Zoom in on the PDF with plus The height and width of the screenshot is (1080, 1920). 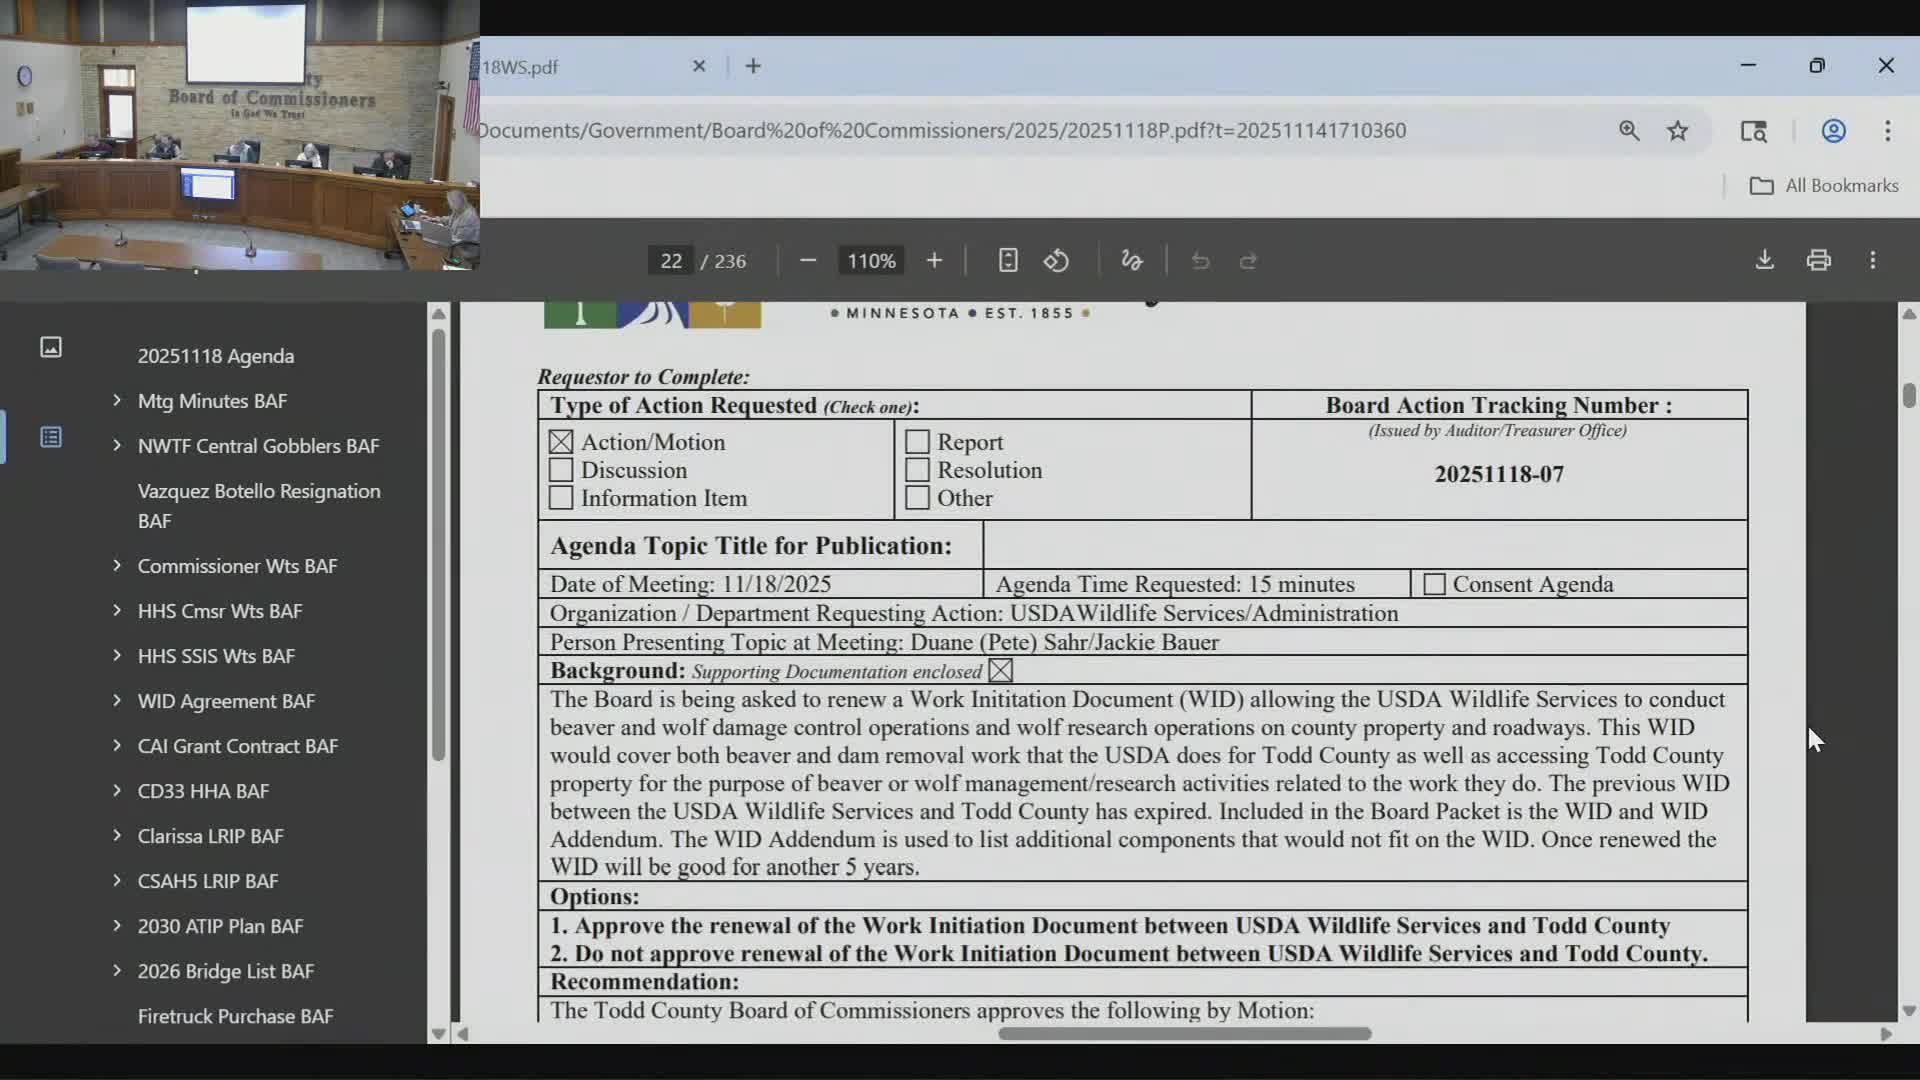934,260
